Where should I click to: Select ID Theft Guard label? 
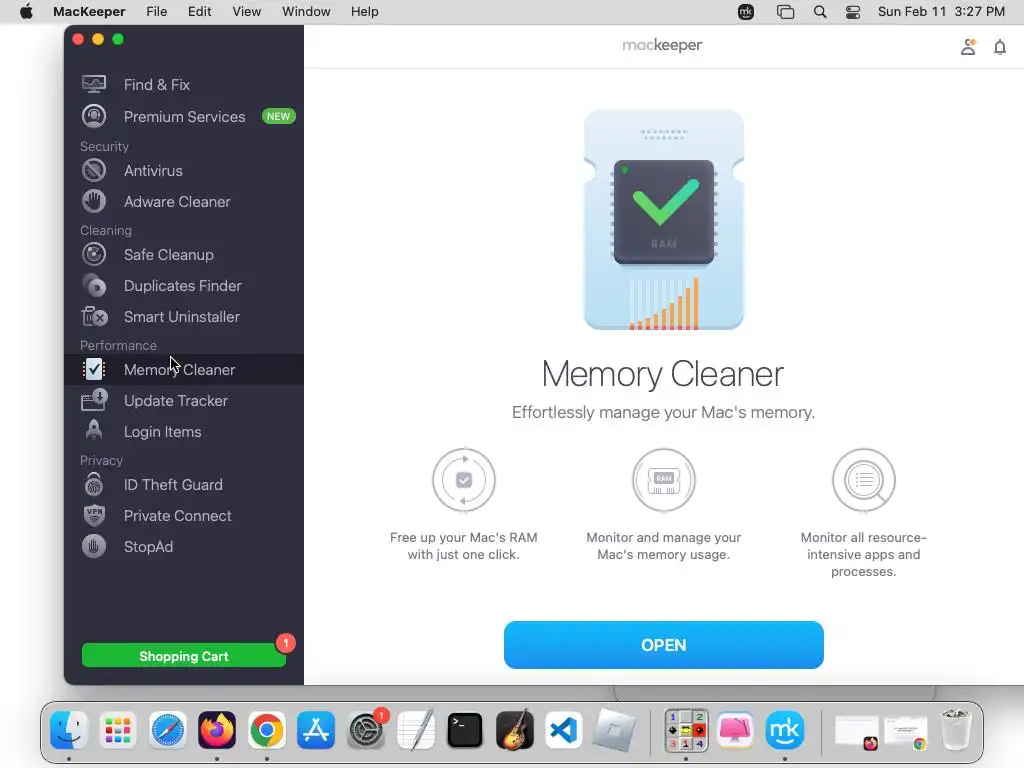click(173, 485)
